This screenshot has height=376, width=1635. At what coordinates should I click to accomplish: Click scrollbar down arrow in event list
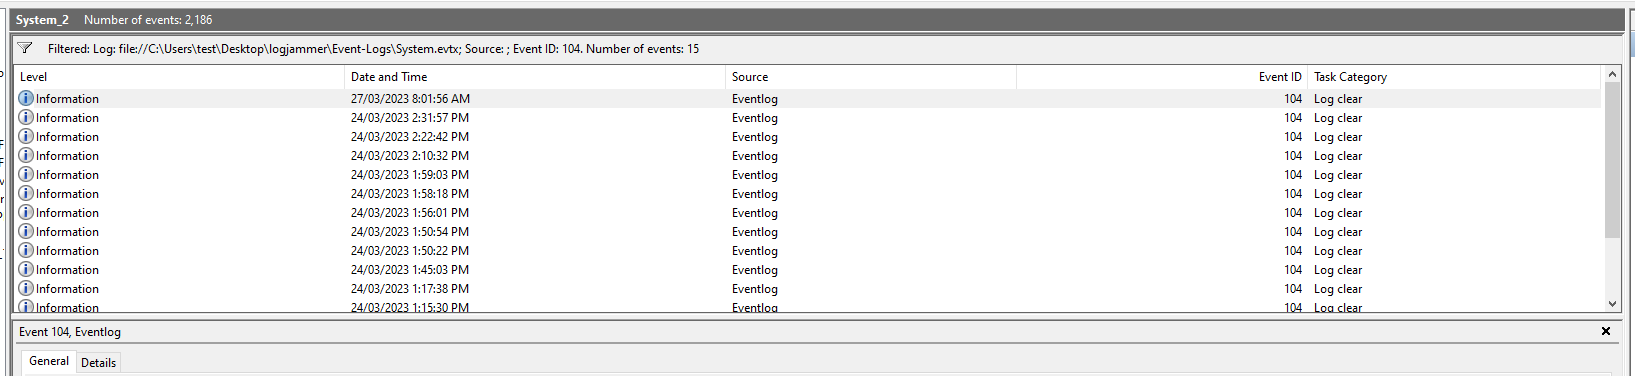(1612, 303)
